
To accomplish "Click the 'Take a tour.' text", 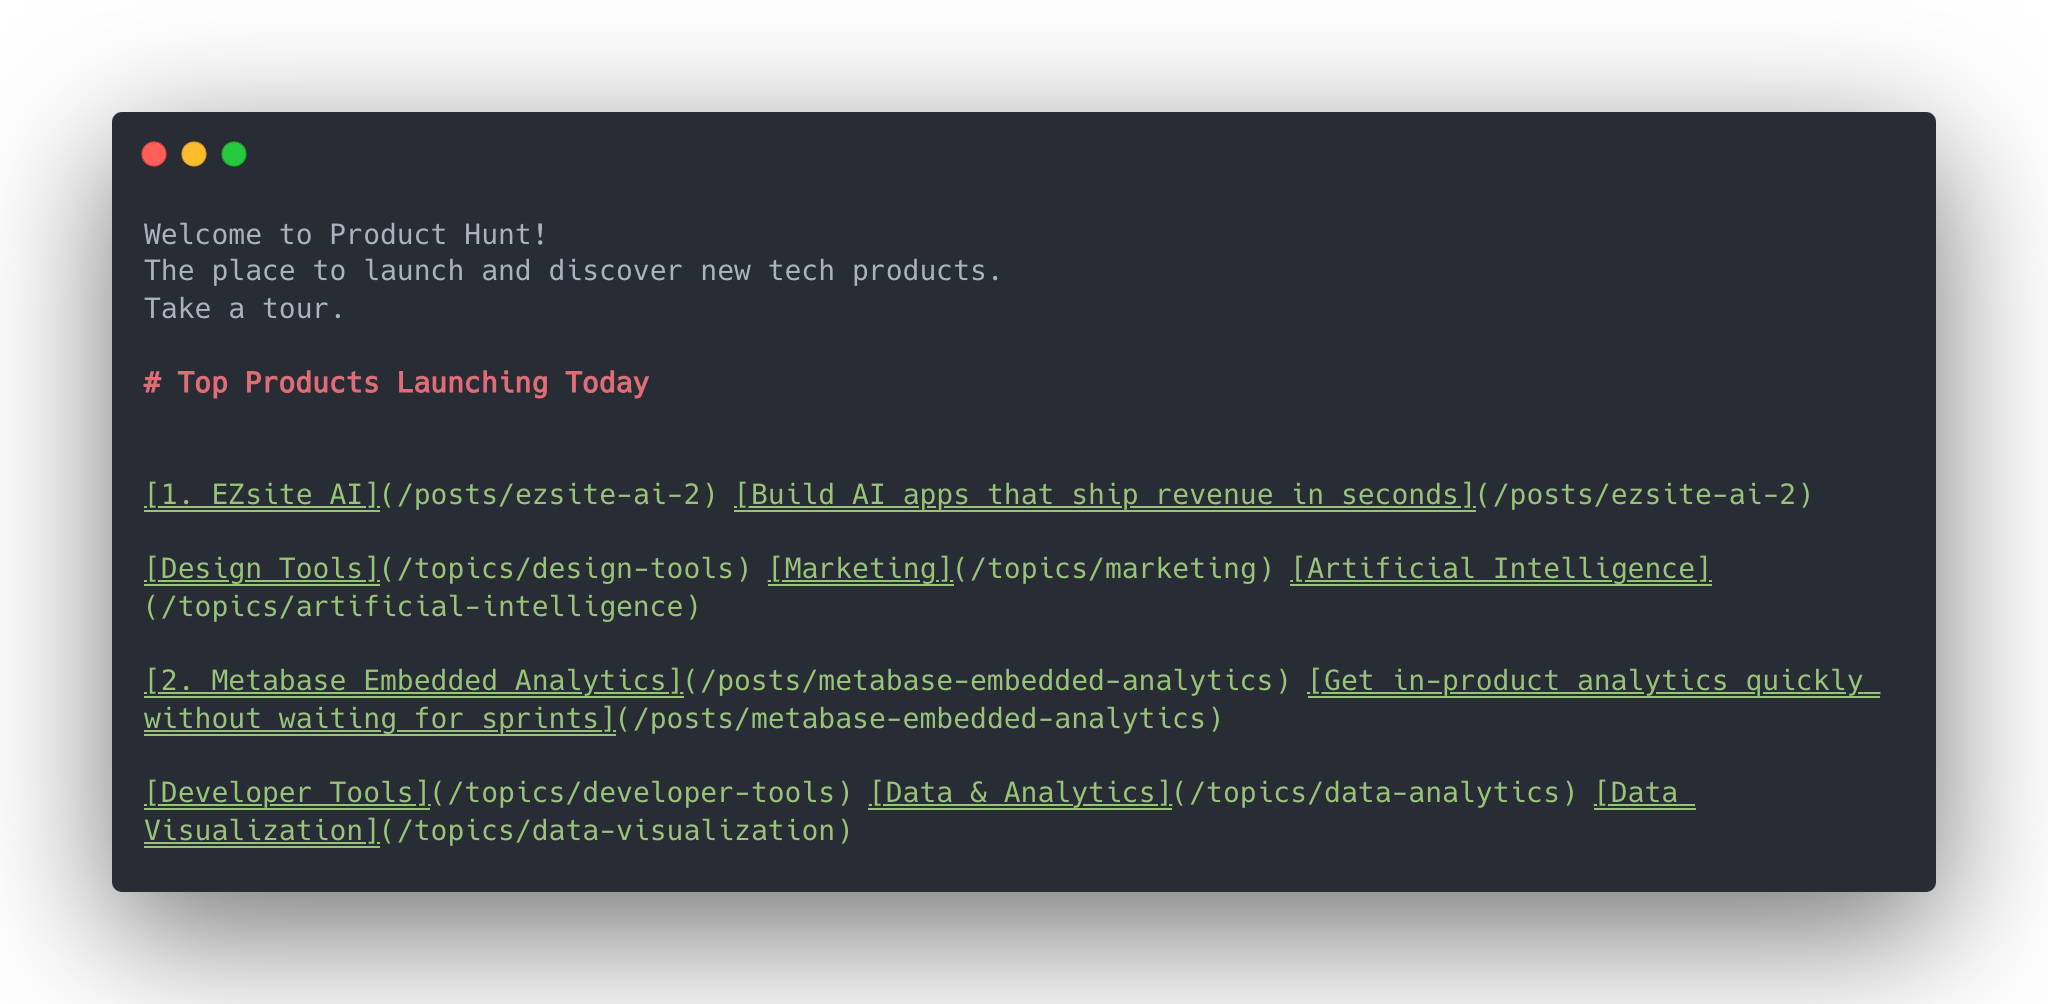I will (244, 309).
